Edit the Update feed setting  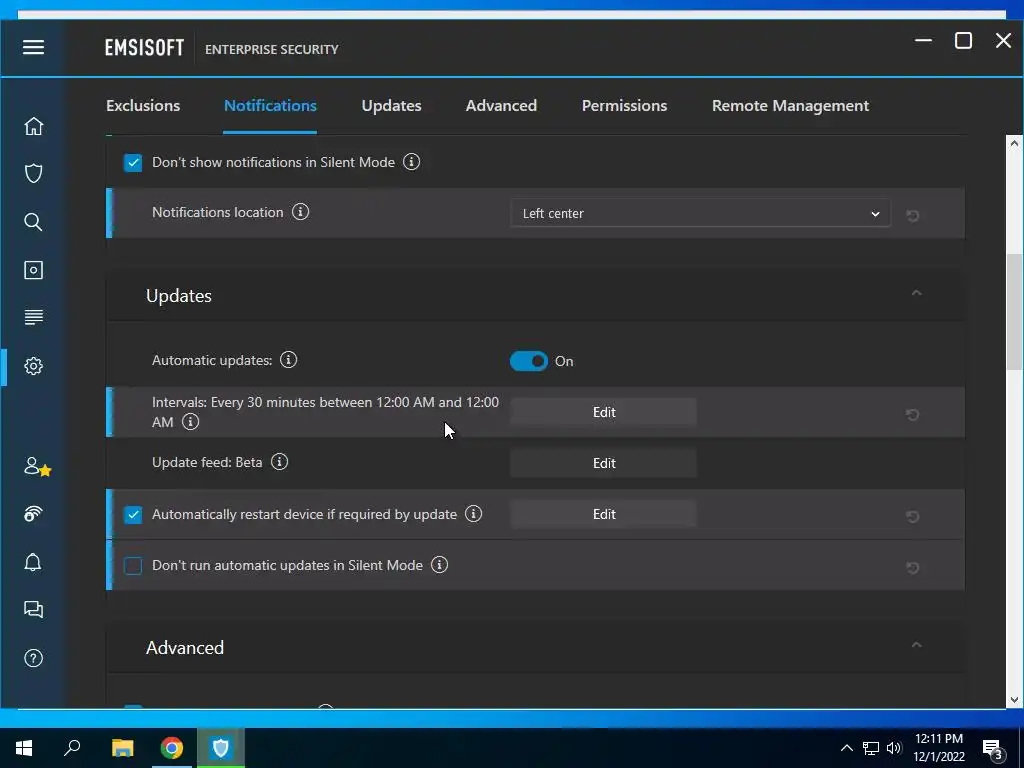click(x=603, y=463)
